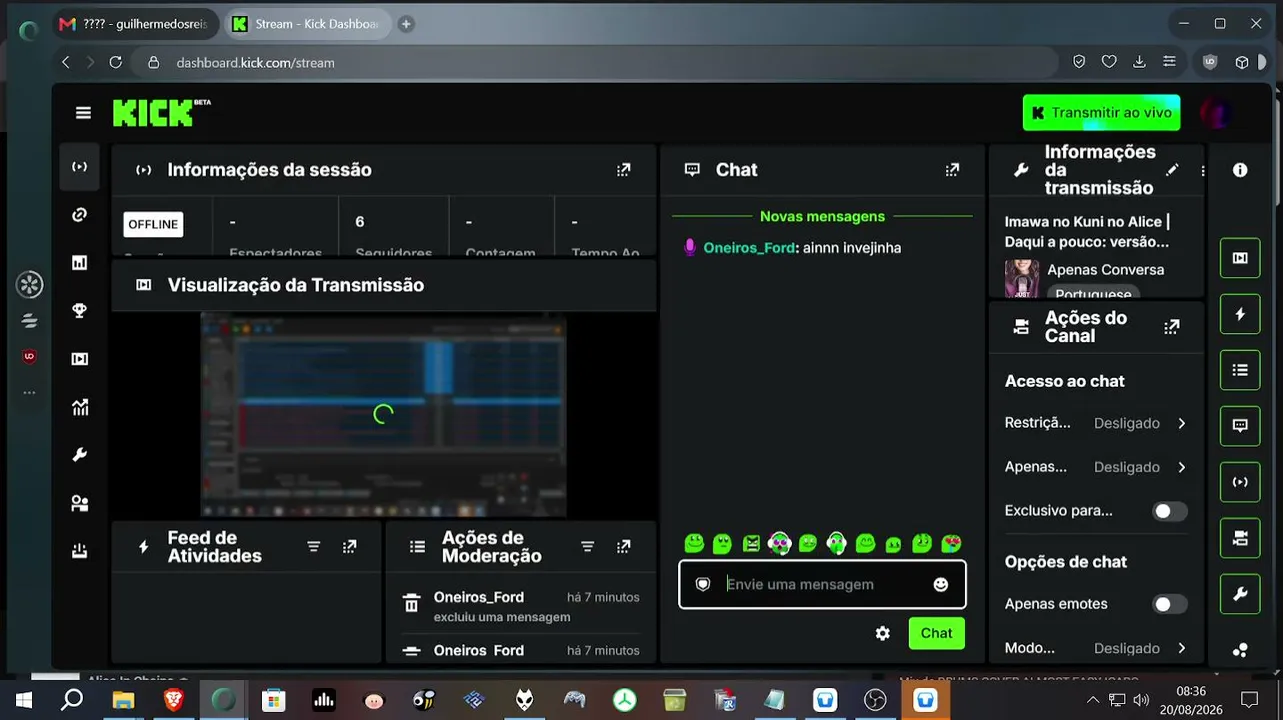Pop out the Informações da sessão panel
Screen dimensions: 1283x720
tap(624, 170)
